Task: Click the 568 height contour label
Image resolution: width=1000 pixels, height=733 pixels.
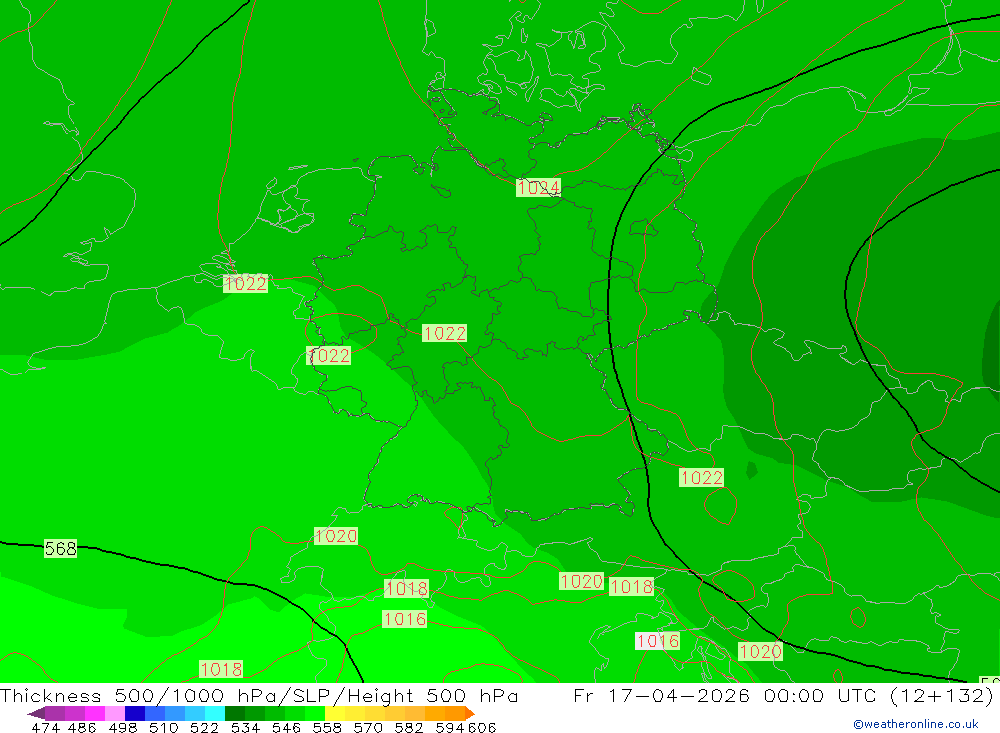Action: (61, 548)
